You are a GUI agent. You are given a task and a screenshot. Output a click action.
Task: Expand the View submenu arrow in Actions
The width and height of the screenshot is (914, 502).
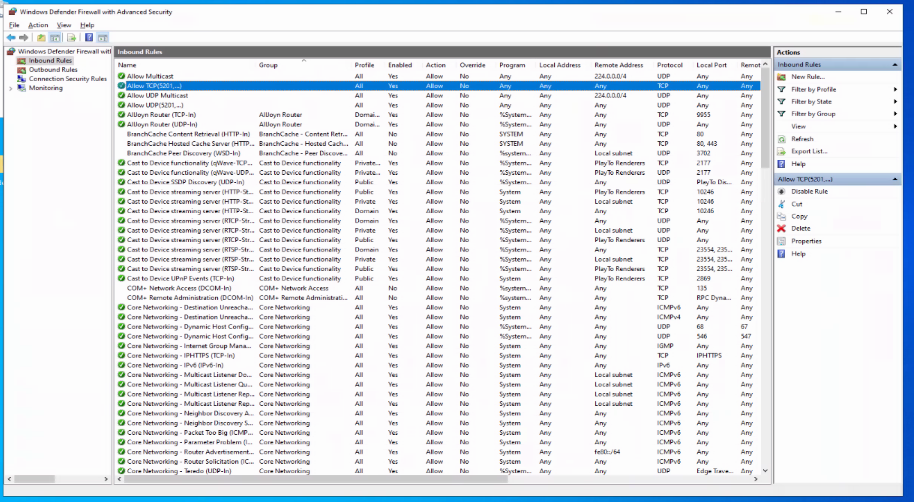point(895,127)
